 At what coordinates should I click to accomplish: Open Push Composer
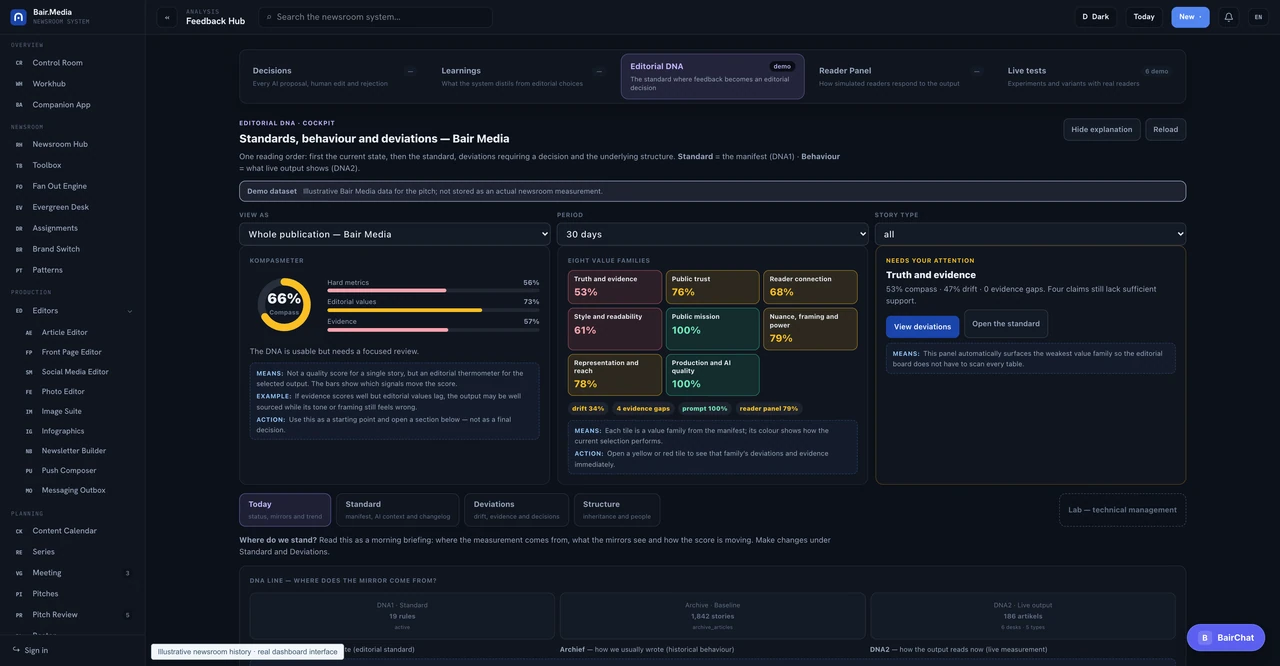(x=78, y=470)
